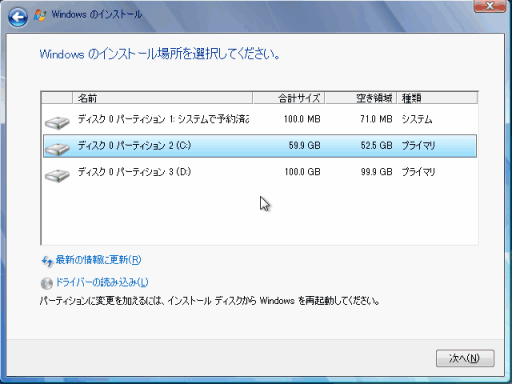Screen dimensions: 512x384
Task: Click the 52.5 GB free space cell
Action: point(376,145)
